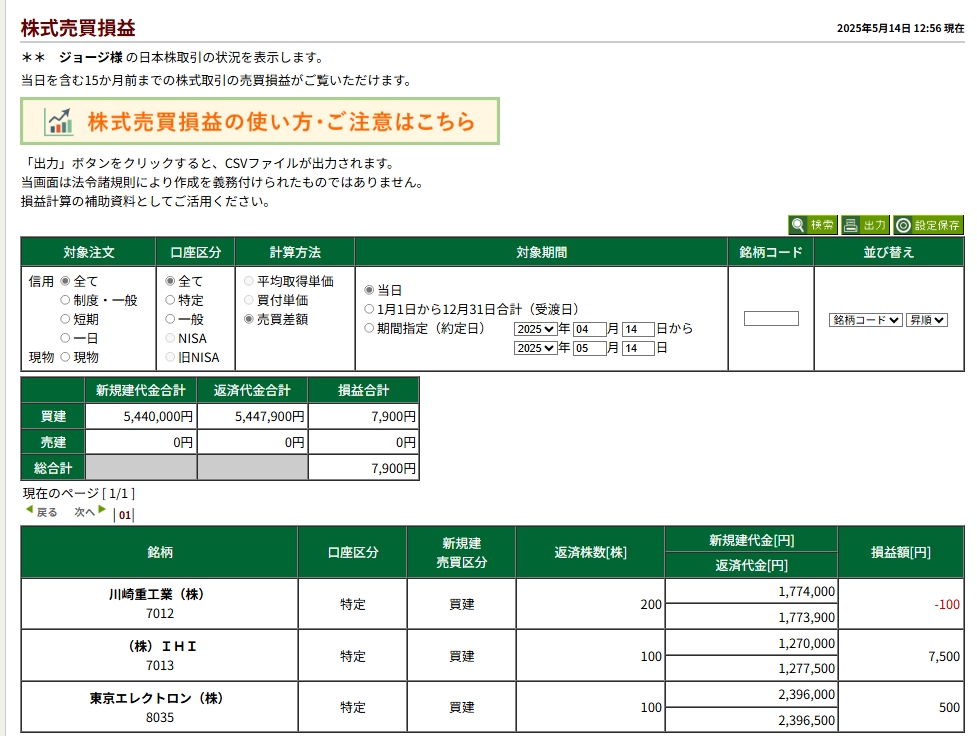Select 短期 radio button
977x736 pixels.
[x=65, y=319]
